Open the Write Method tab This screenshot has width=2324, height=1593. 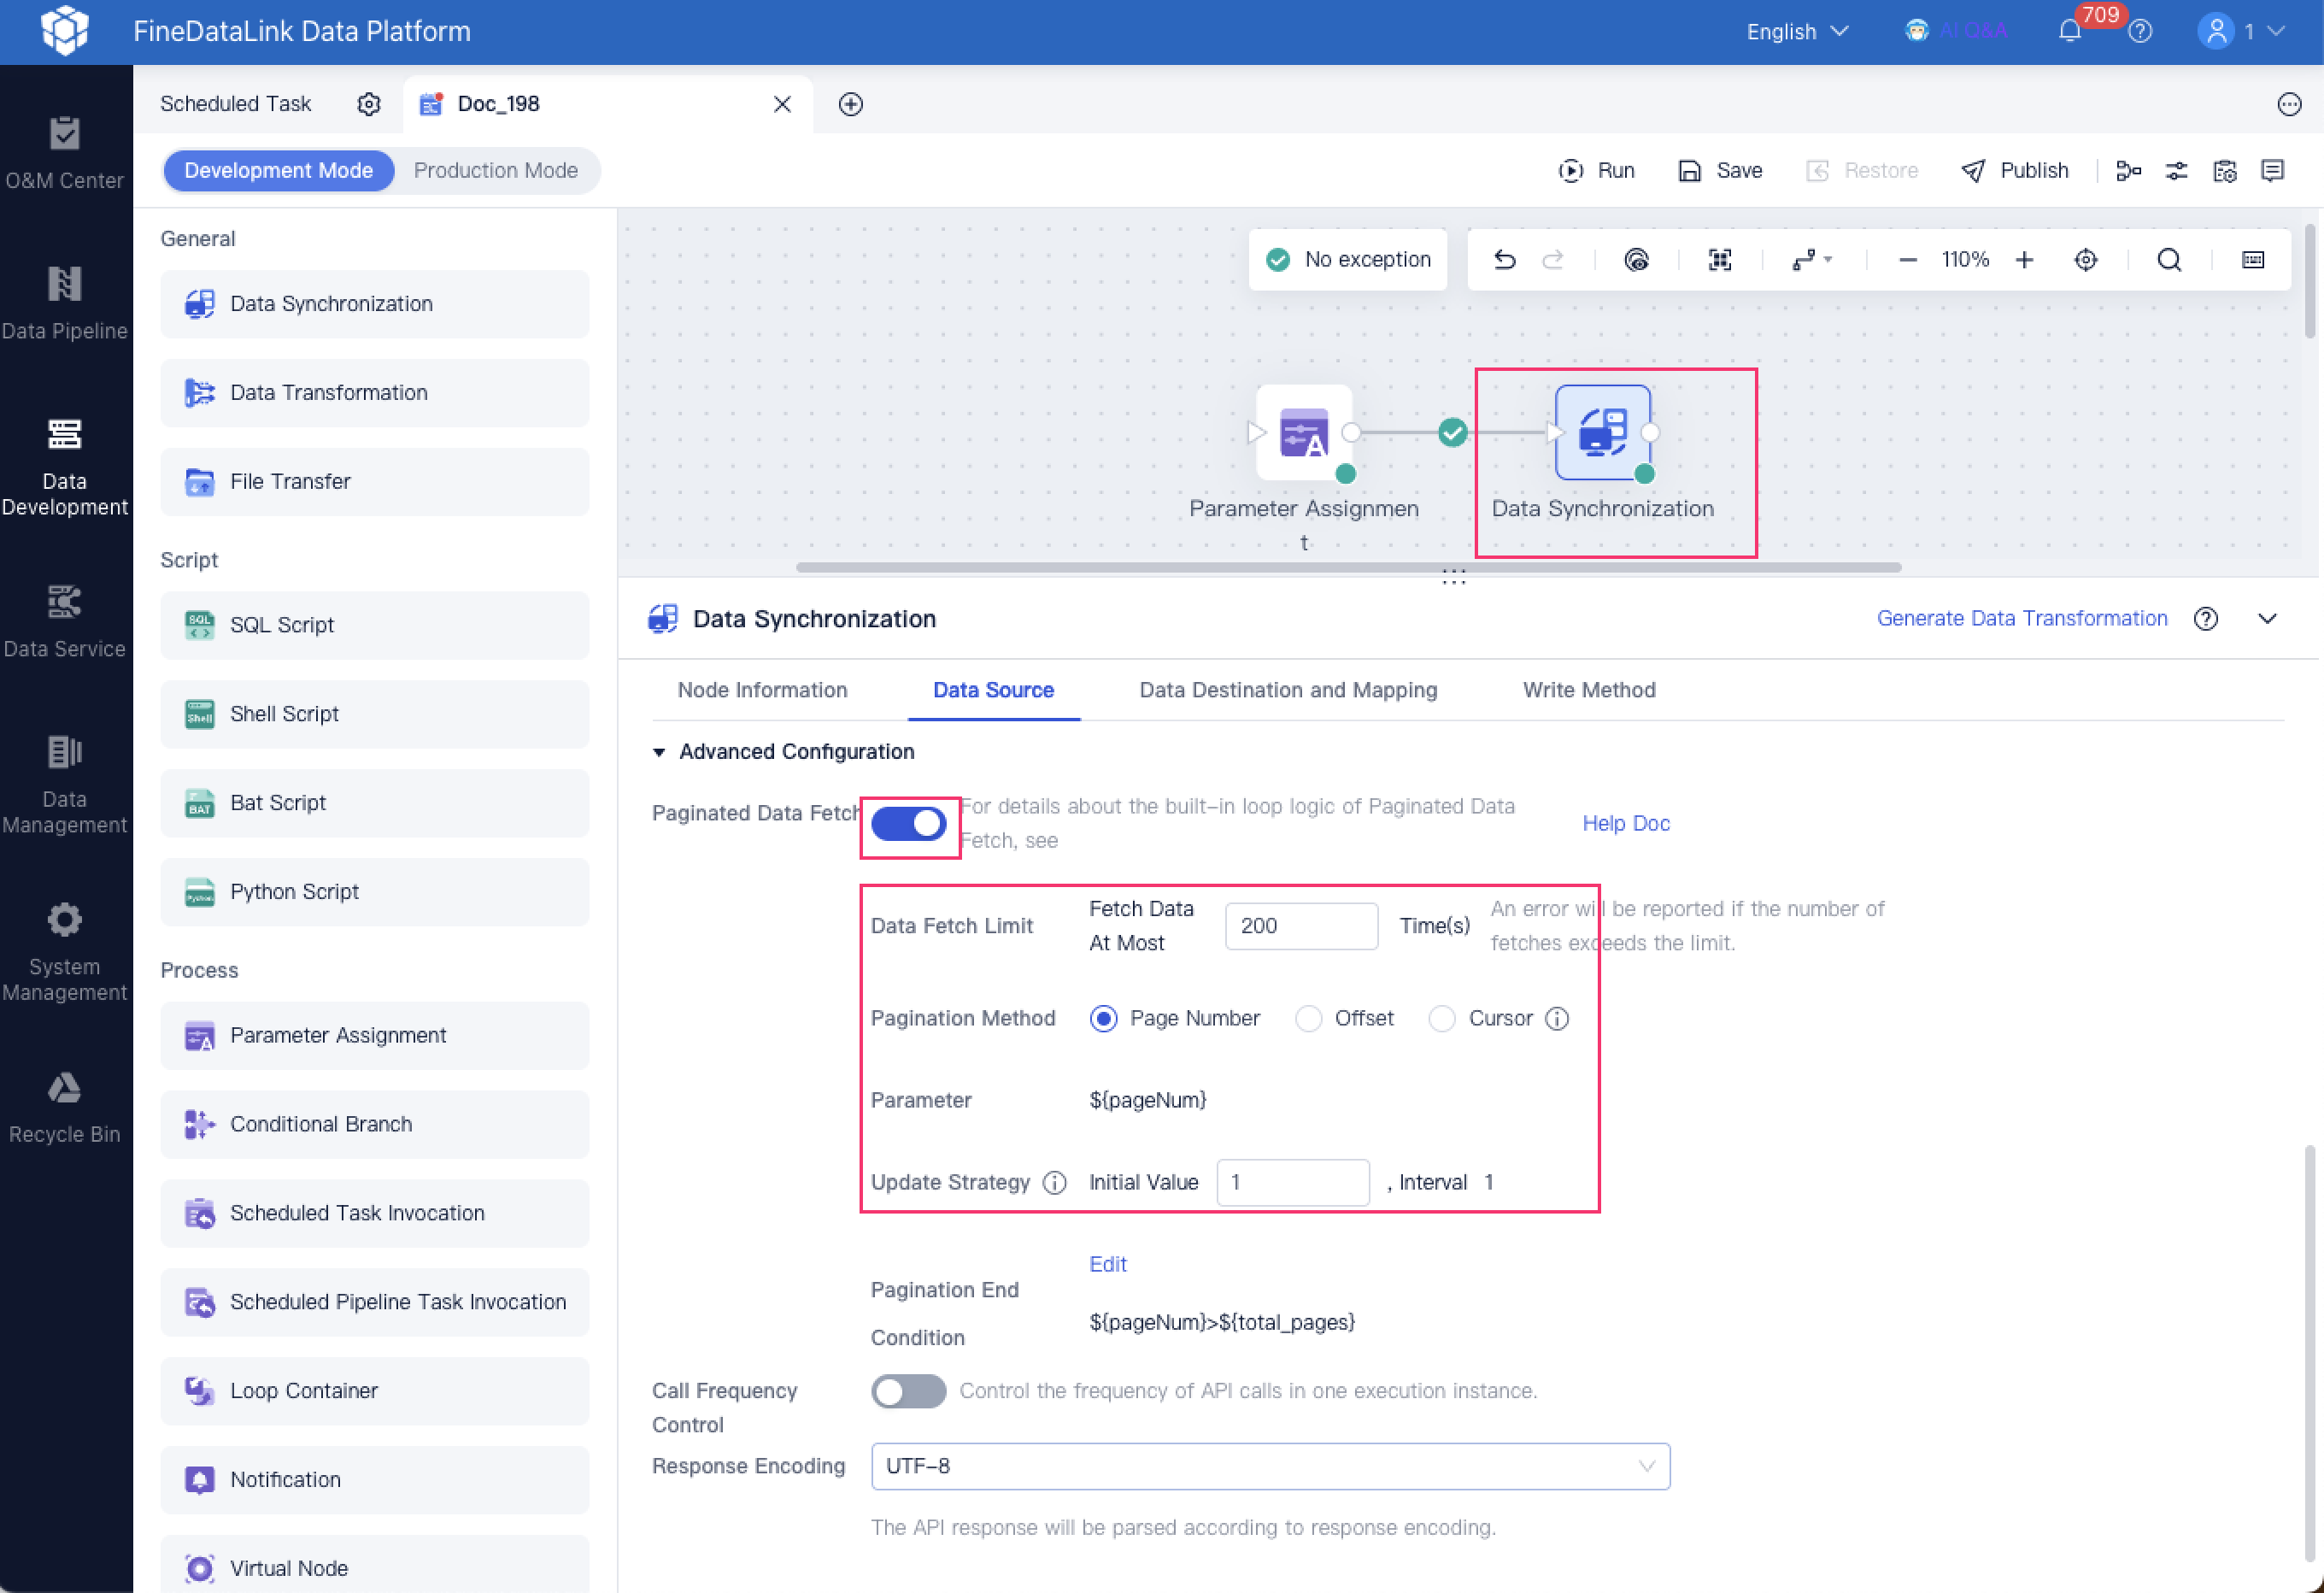click(1589, 690)
